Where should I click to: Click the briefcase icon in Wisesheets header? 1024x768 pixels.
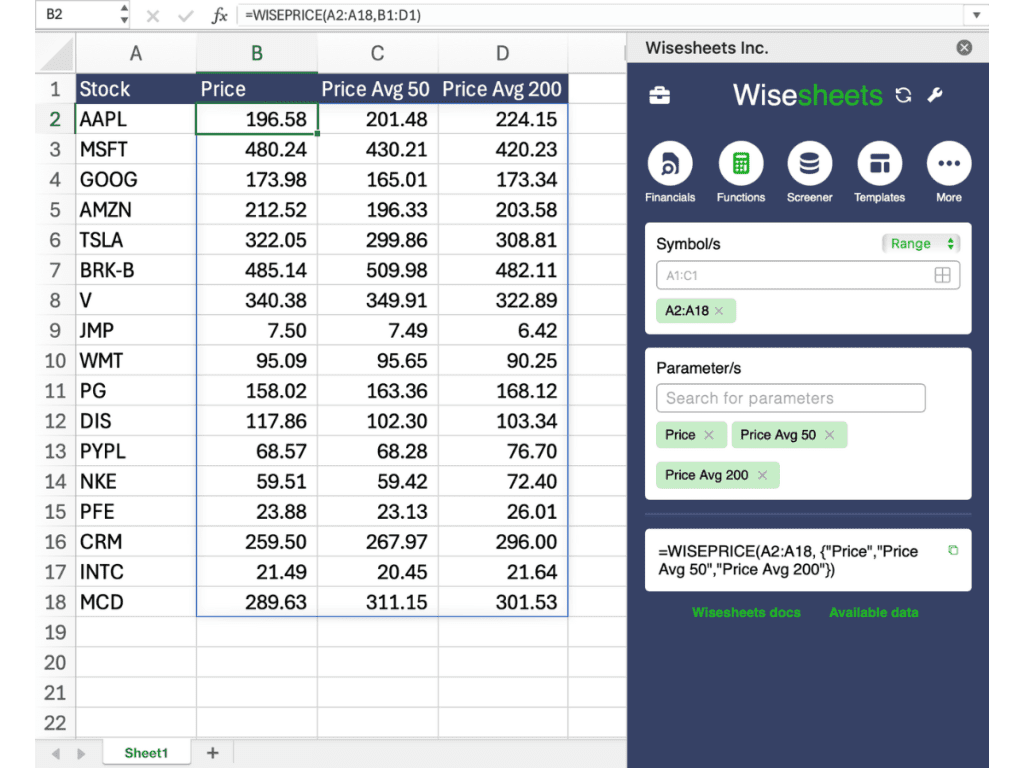660,96
